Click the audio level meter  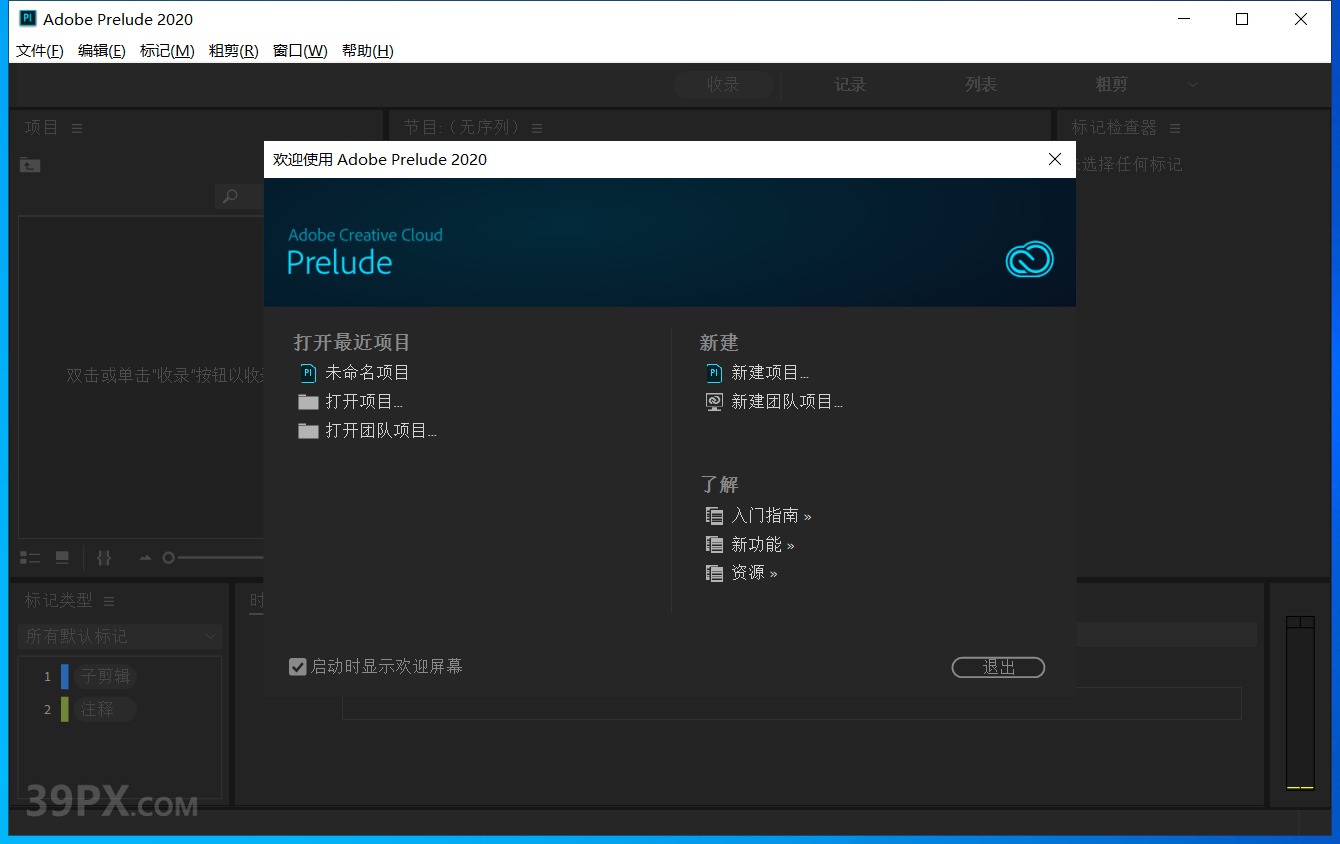pos(1300,703)
